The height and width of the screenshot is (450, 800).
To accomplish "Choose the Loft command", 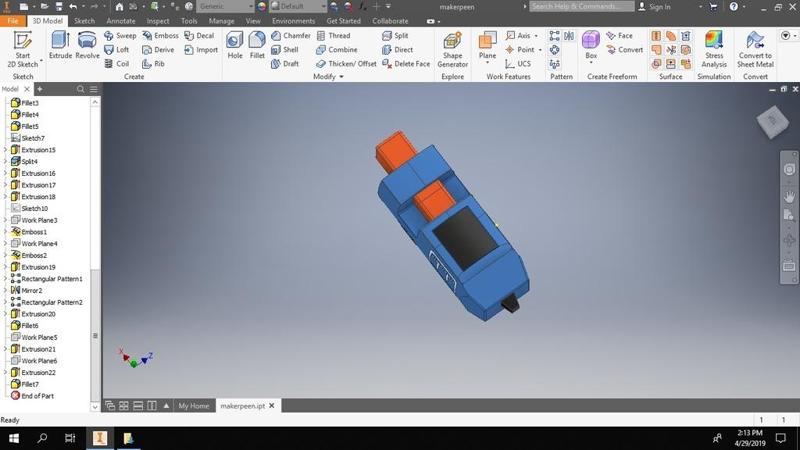I will pyautogui.click(x=117, y=49).
